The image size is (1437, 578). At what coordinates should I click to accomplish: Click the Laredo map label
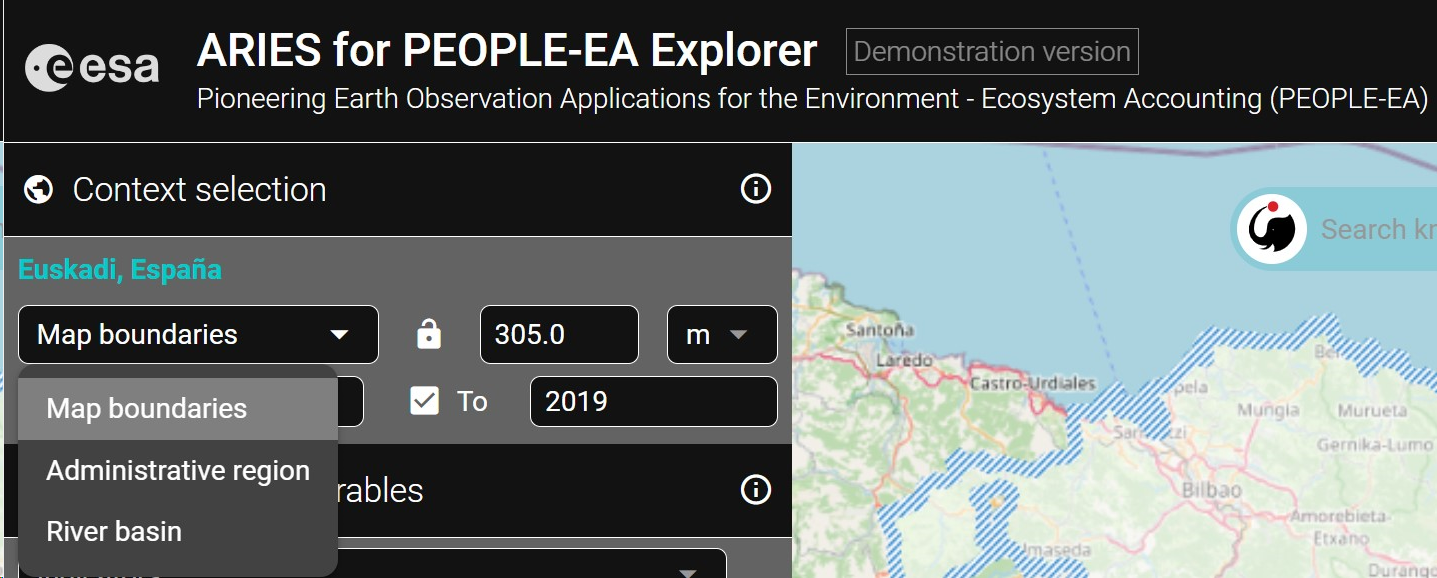[x=904, y=360]
